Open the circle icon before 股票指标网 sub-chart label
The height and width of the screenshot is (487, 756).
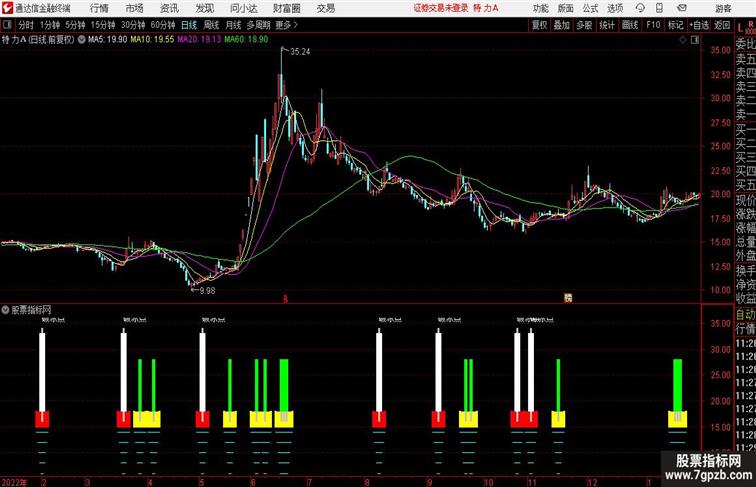click(x=5, y=310)
